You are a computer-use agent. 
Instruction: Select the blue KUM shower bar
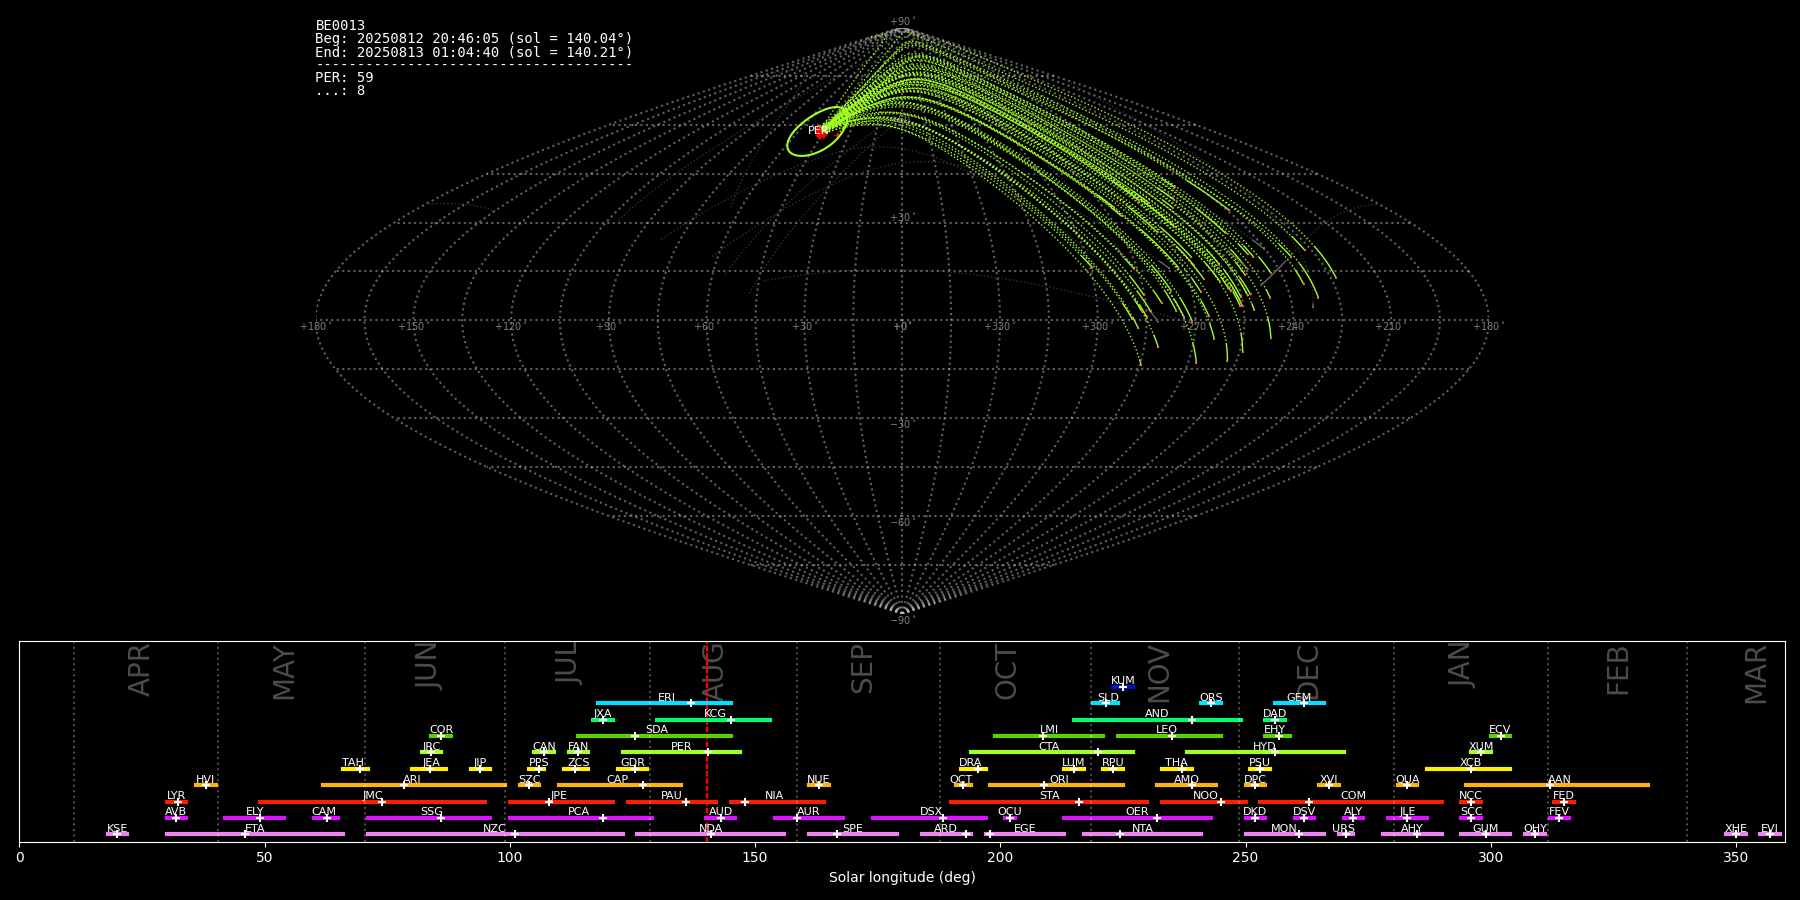click(1123, 687)
